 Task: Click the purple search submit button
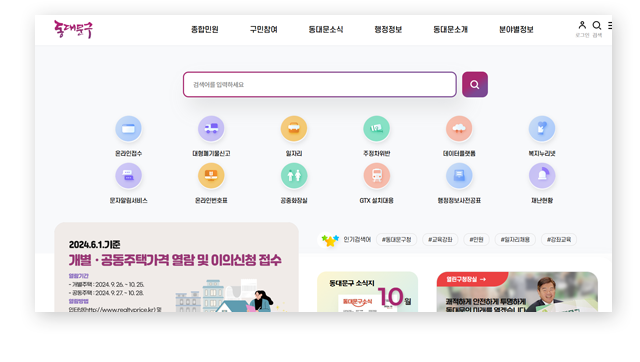pyautogui.click(x=475, y=84)
